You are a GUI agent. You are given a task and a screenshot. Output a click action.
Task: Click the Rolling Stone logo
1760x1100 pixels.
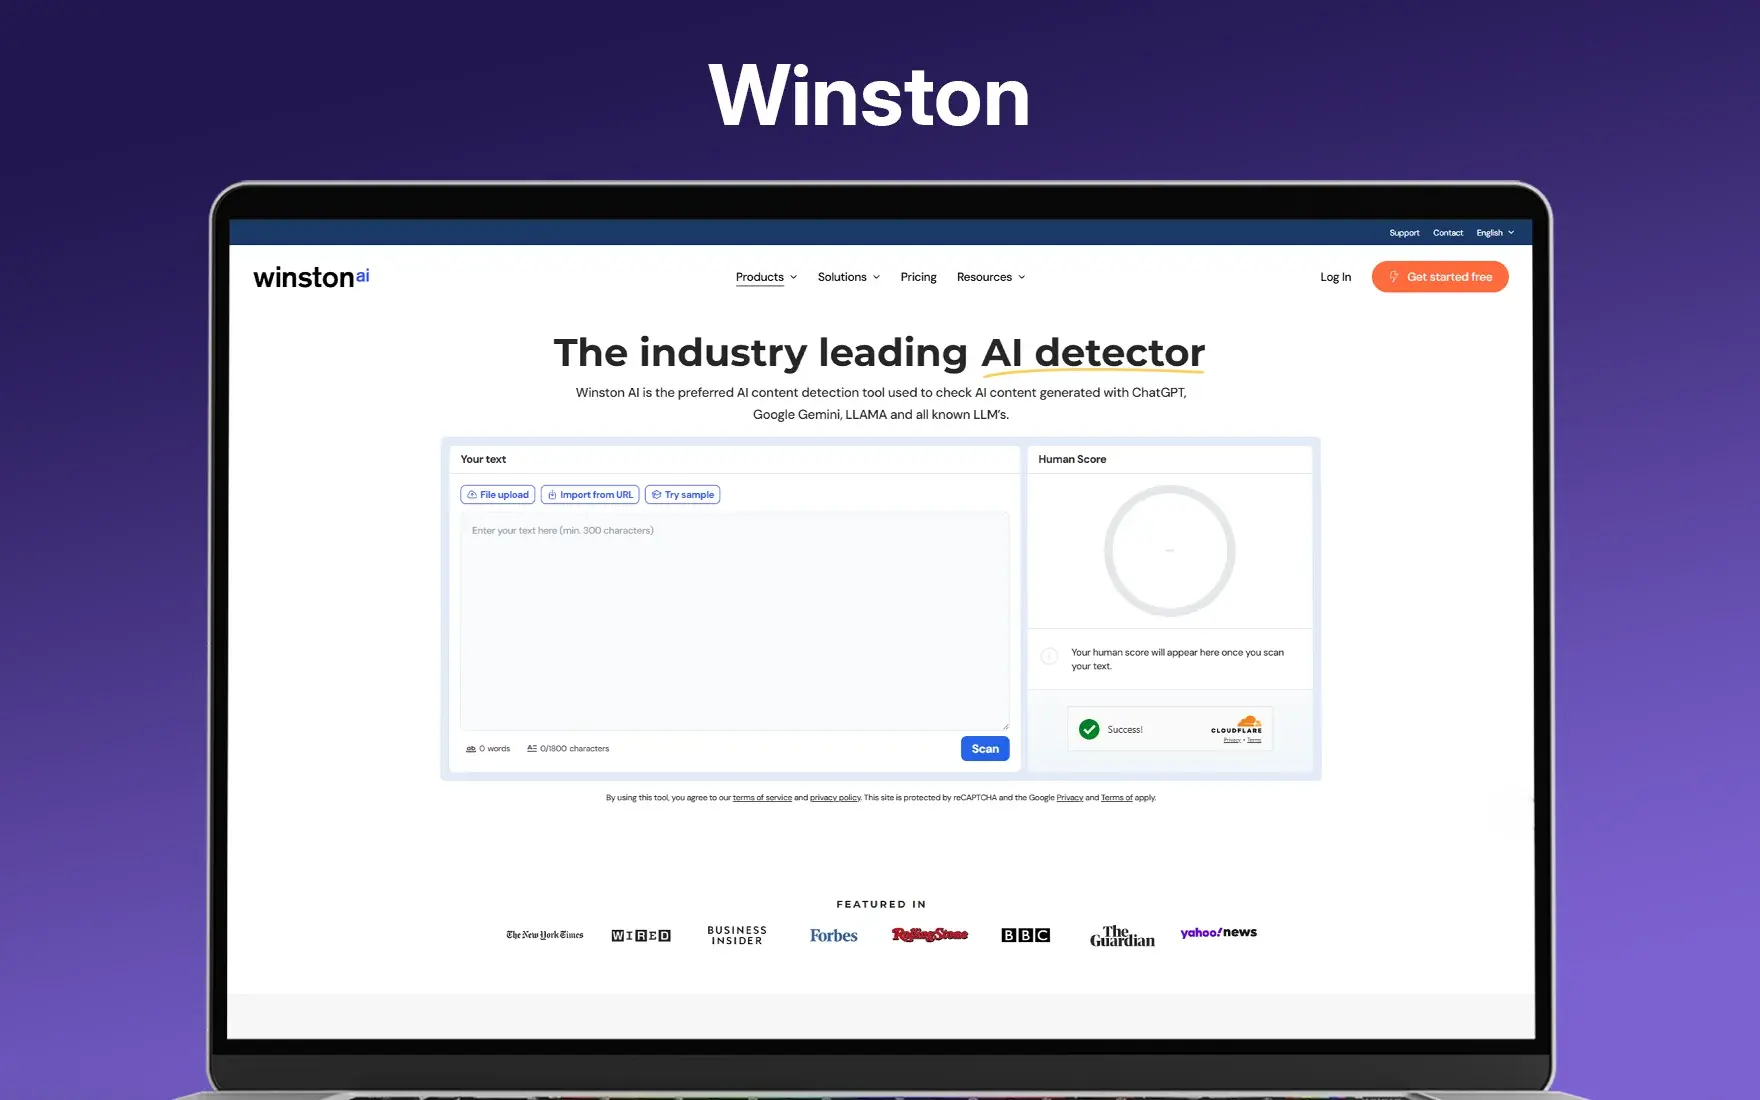point(930,935)
